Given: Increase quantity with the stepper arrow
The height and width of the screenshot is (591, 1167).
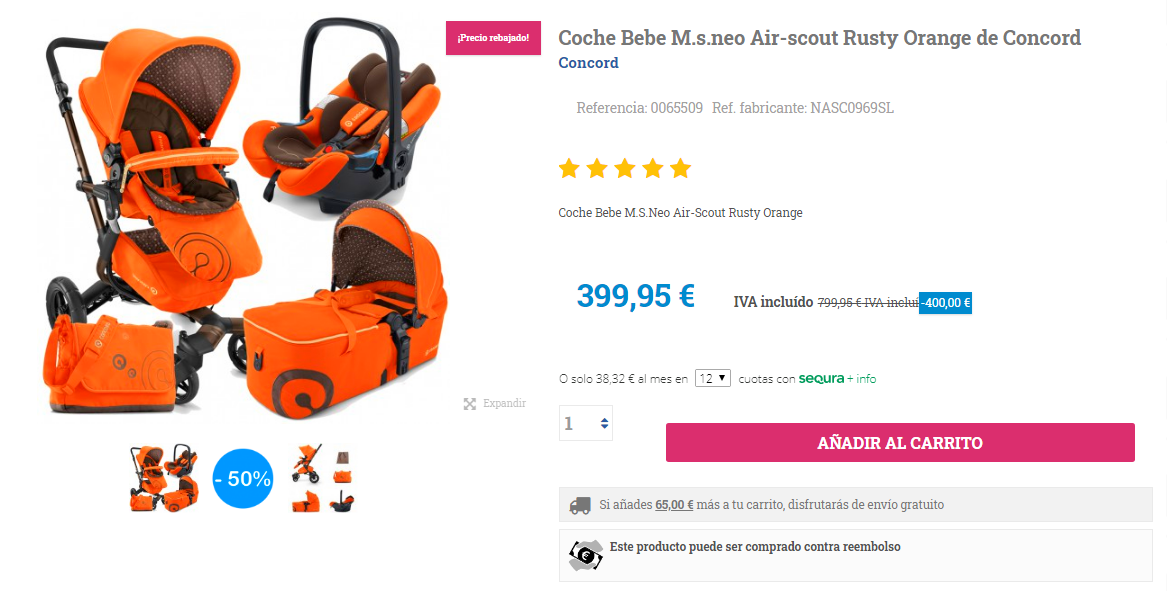Looking at the screenshot, I should click(x=604, y=420).
